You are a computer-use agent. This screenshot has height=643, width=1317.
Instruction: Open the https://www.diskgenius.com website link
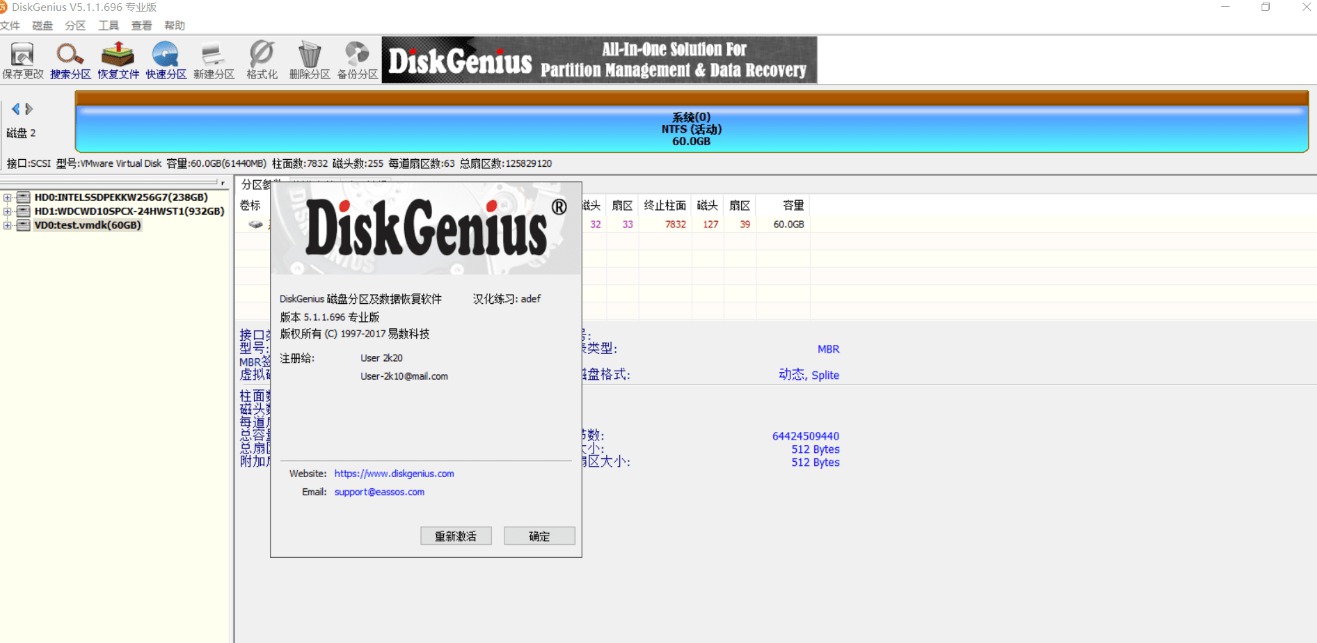click(394, 473)
